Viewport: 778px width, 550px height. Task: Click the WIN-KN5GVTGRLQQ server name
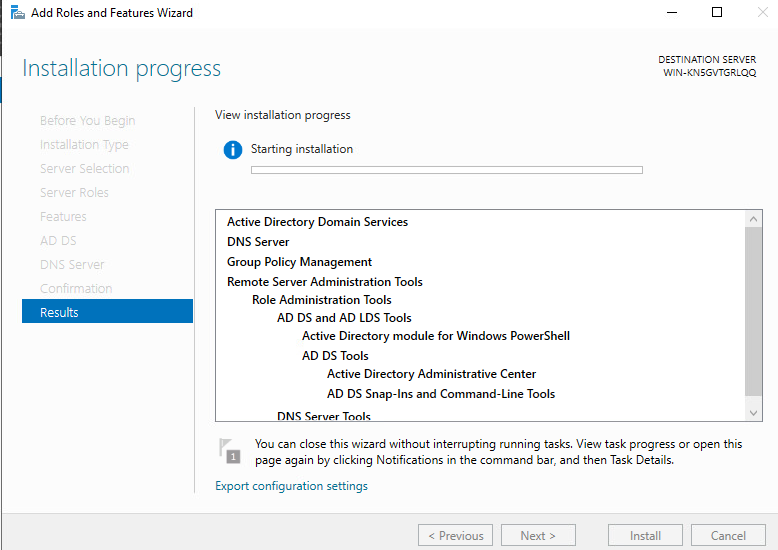[710, 72]
